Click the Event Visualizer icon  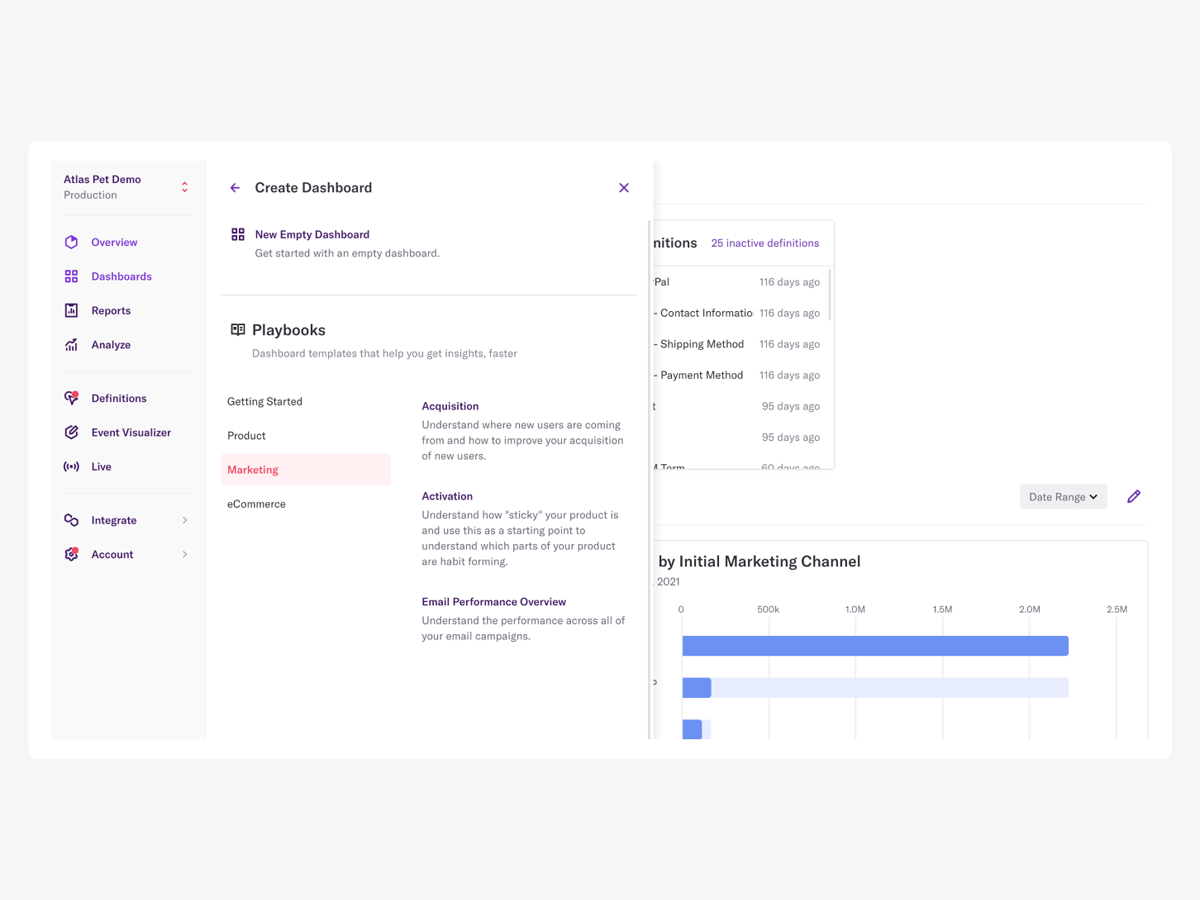click(x=71, y=433)
